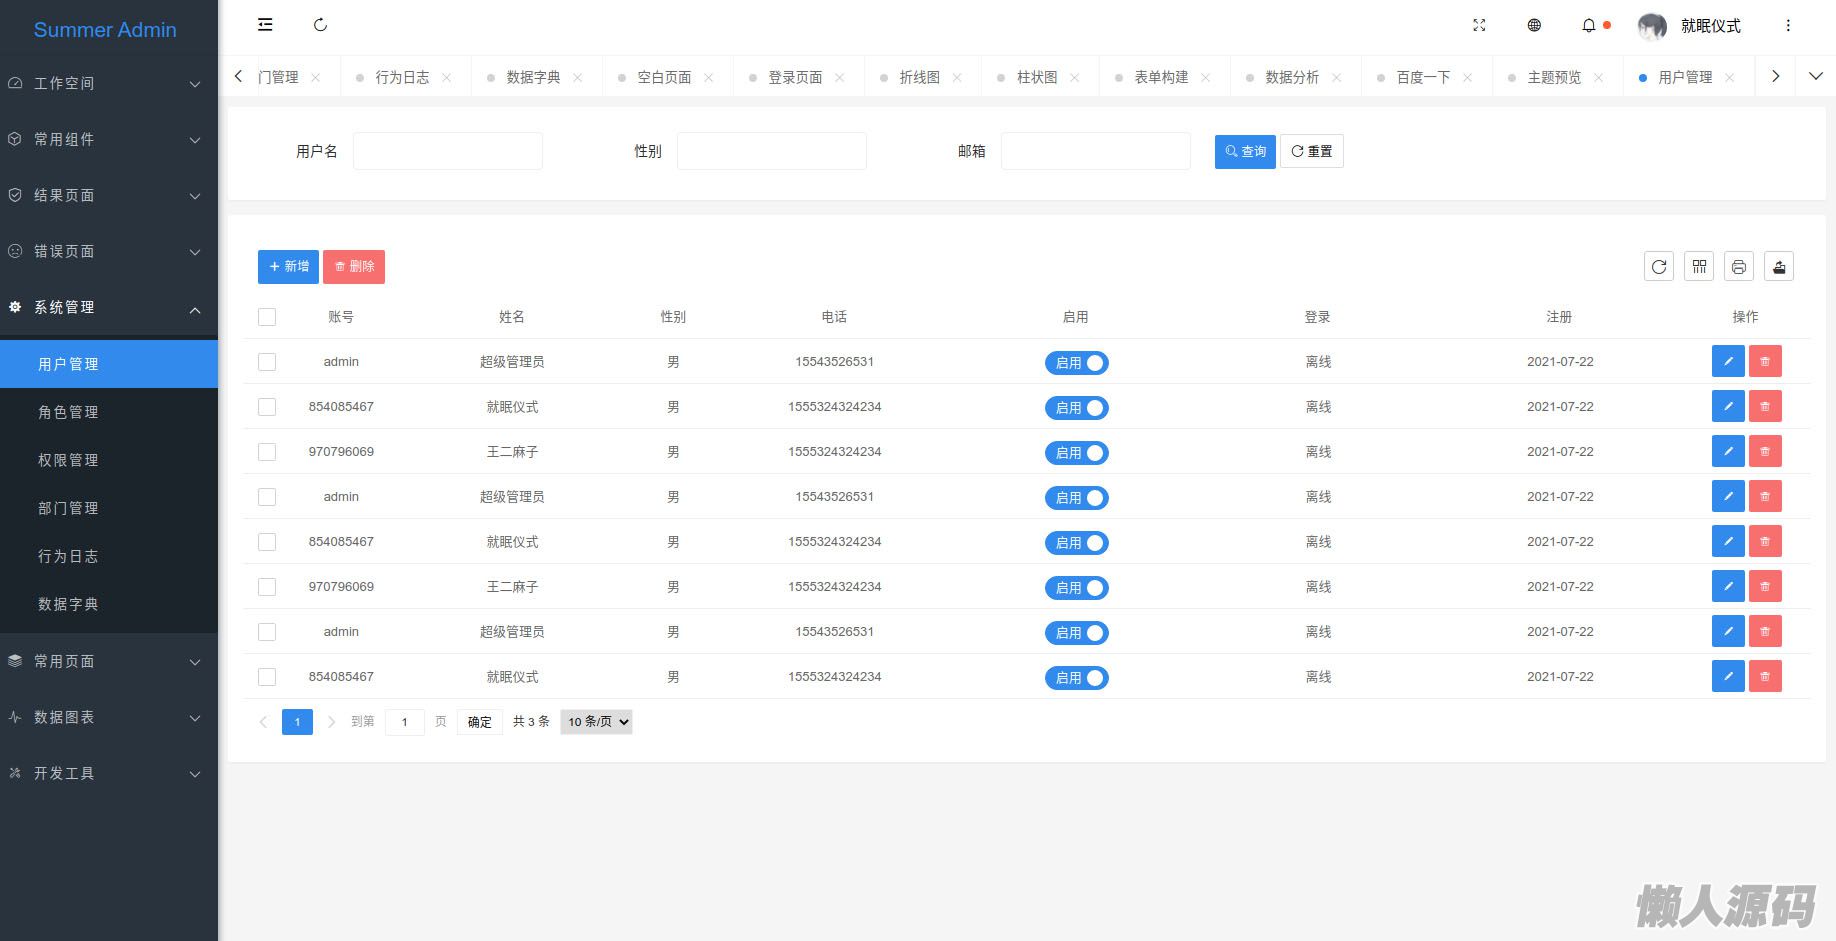
Task: Open the 10 条/页 page size dropdown
Action: pyautogui.click(x=597, y=722)
